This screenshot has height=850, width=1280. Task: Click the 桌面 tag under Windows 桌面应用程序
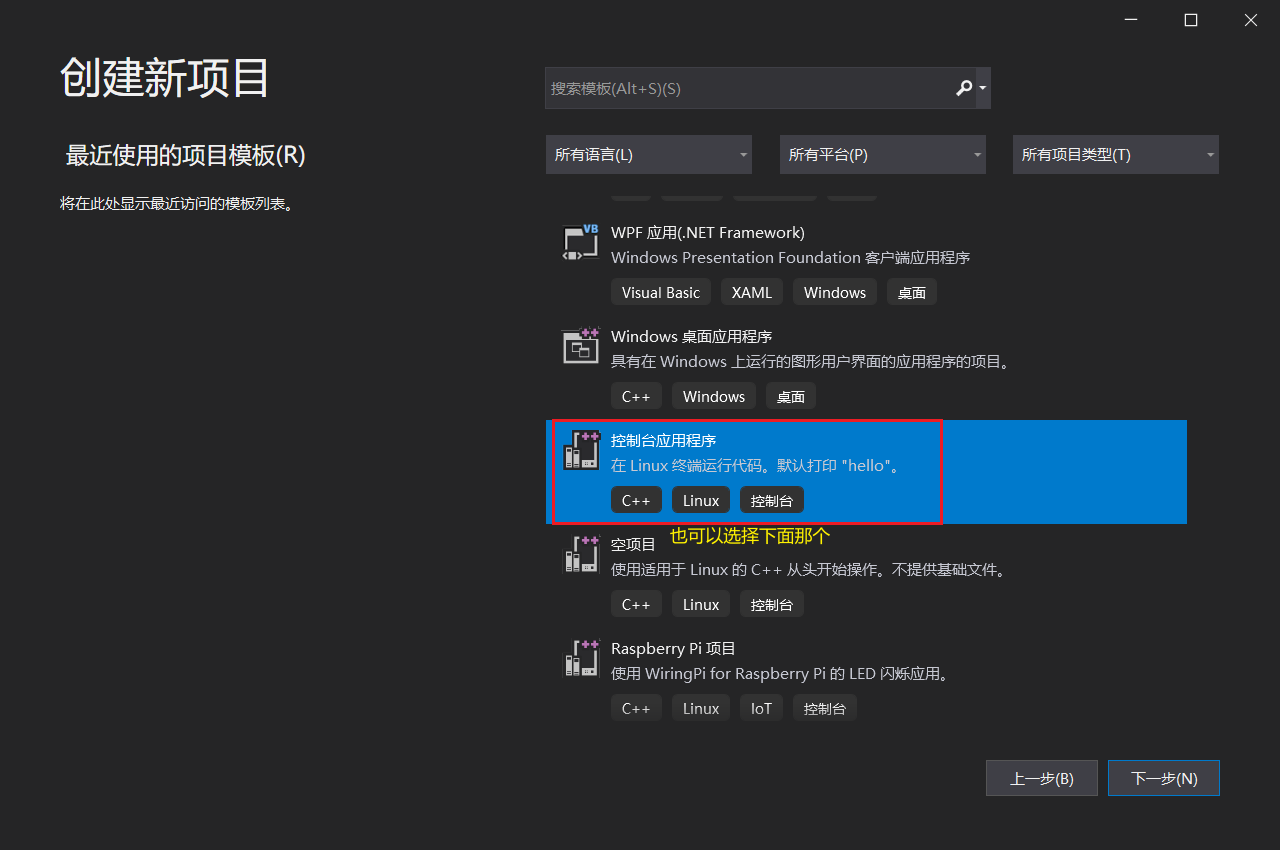(x=791, y=396)
